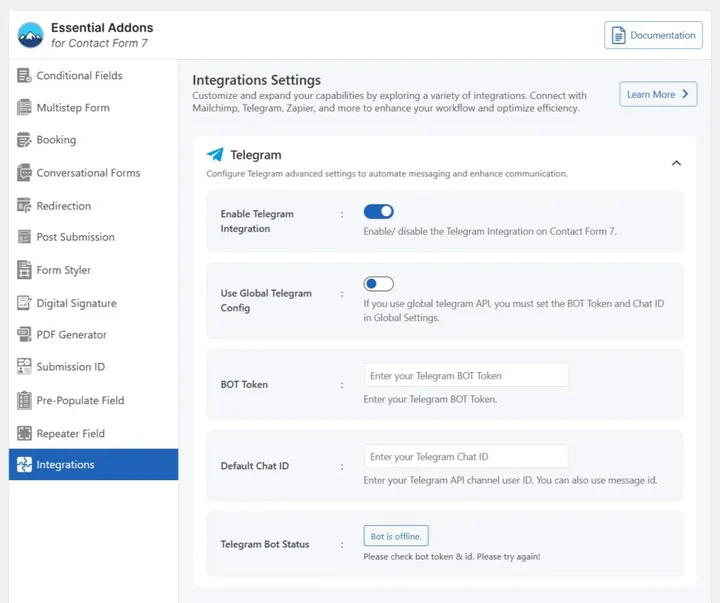The image size is (720, 603).
Task: Select Repeater Field in the sidebar
Action: (x=93, y=434)
